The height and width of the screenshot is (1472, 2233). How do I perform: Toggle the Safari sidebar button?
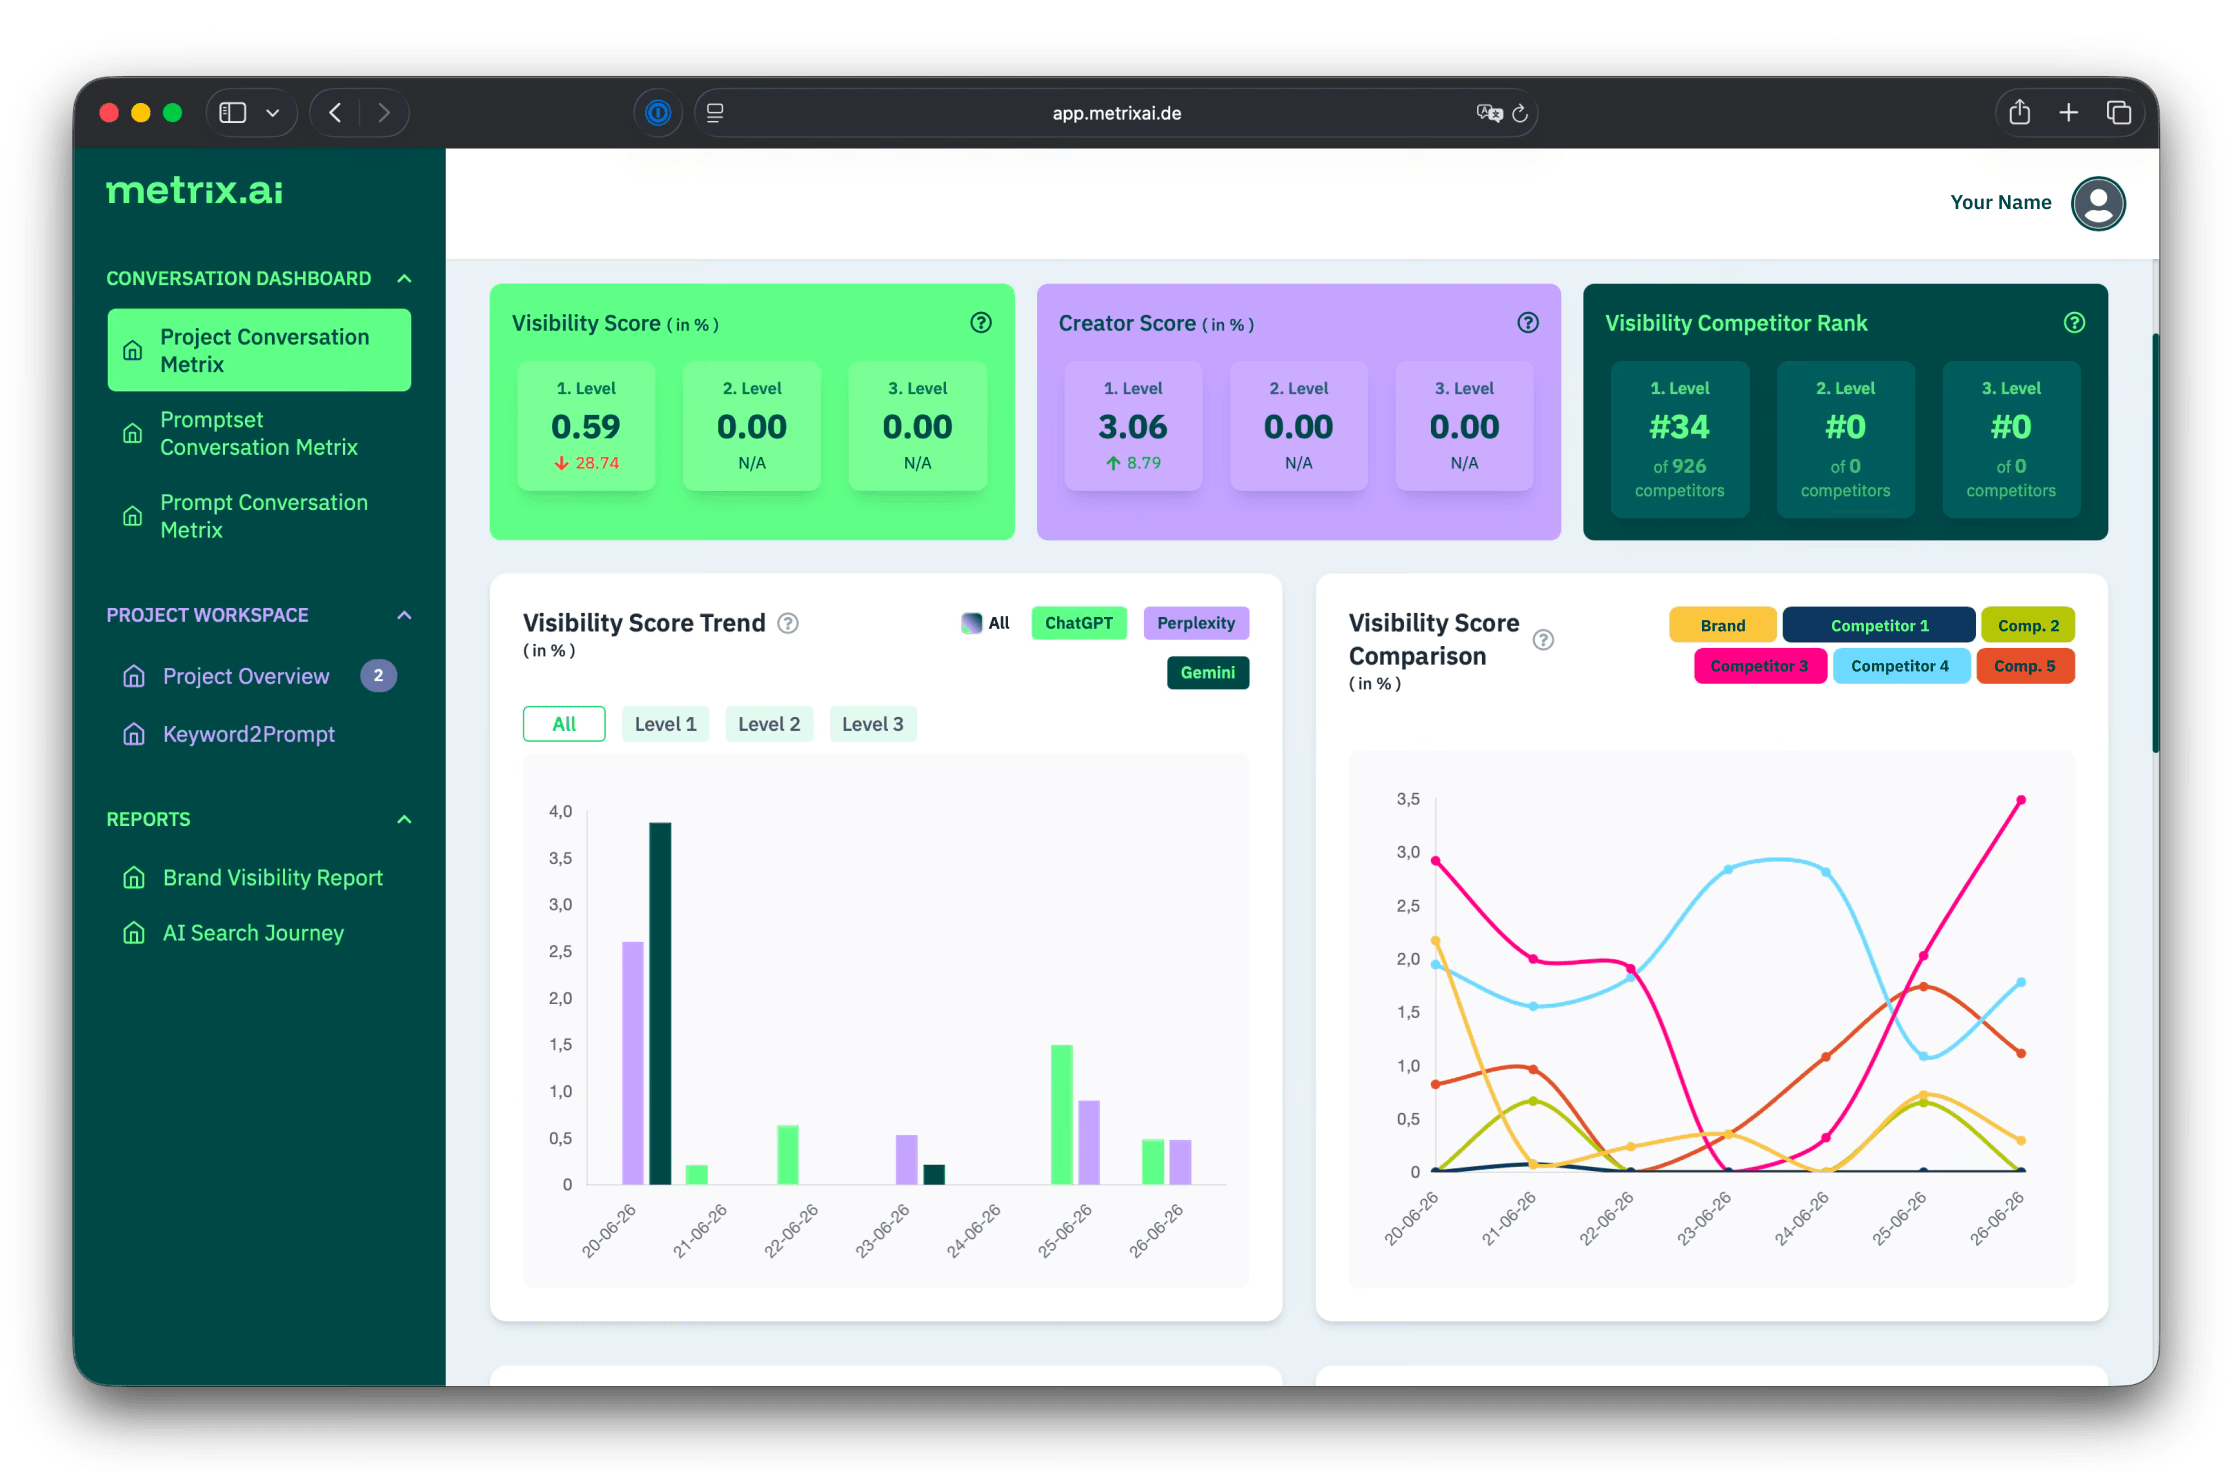[233, 113]
